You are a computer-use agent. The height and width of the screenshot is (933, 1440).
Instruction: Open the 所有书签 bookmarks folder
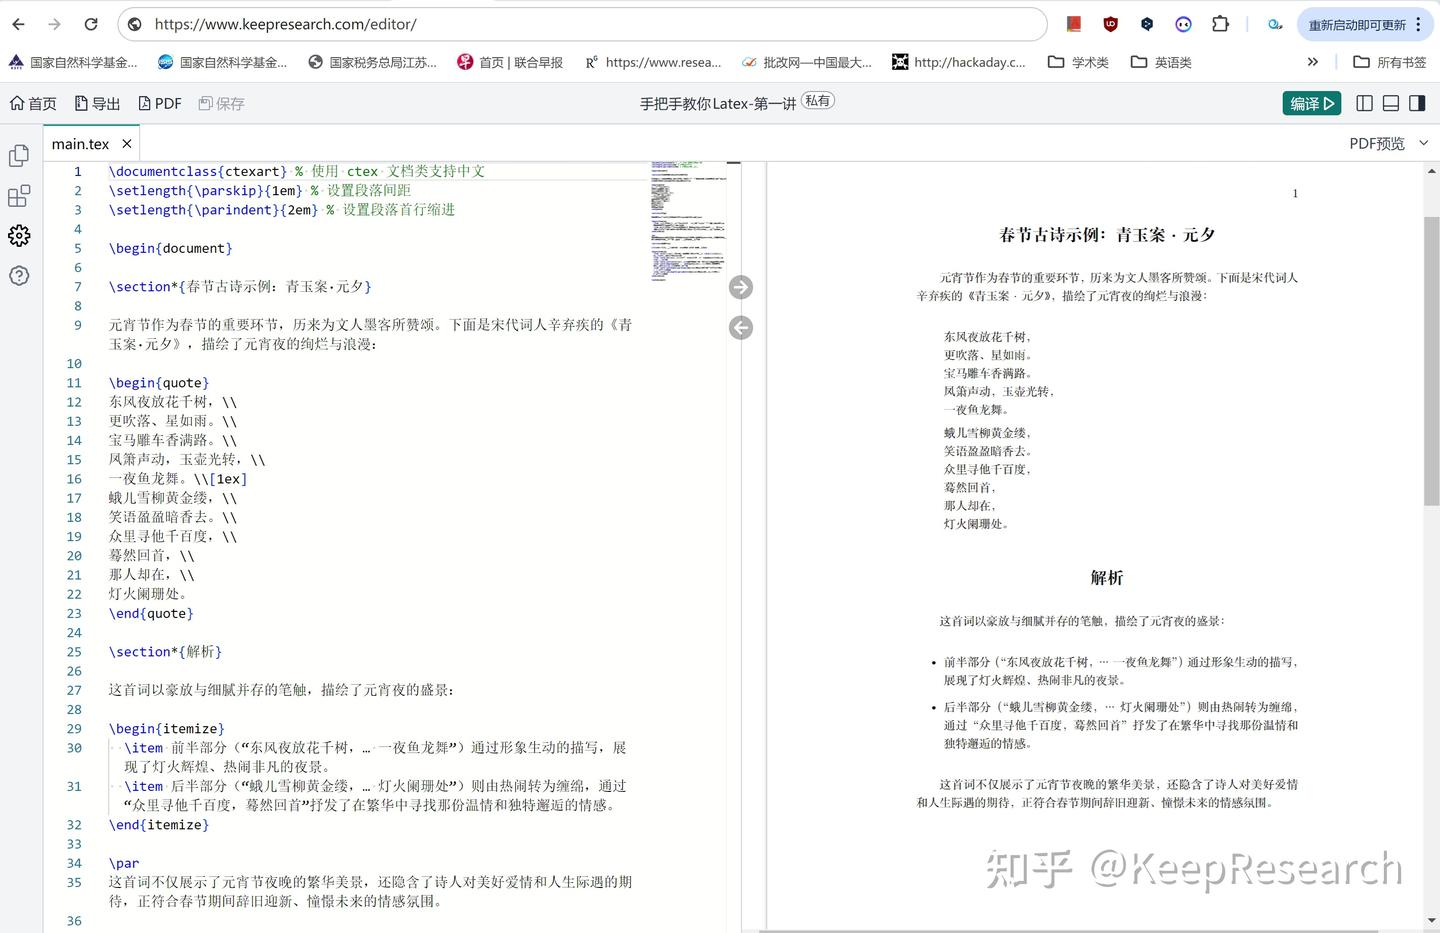(x=1389, y=62)
